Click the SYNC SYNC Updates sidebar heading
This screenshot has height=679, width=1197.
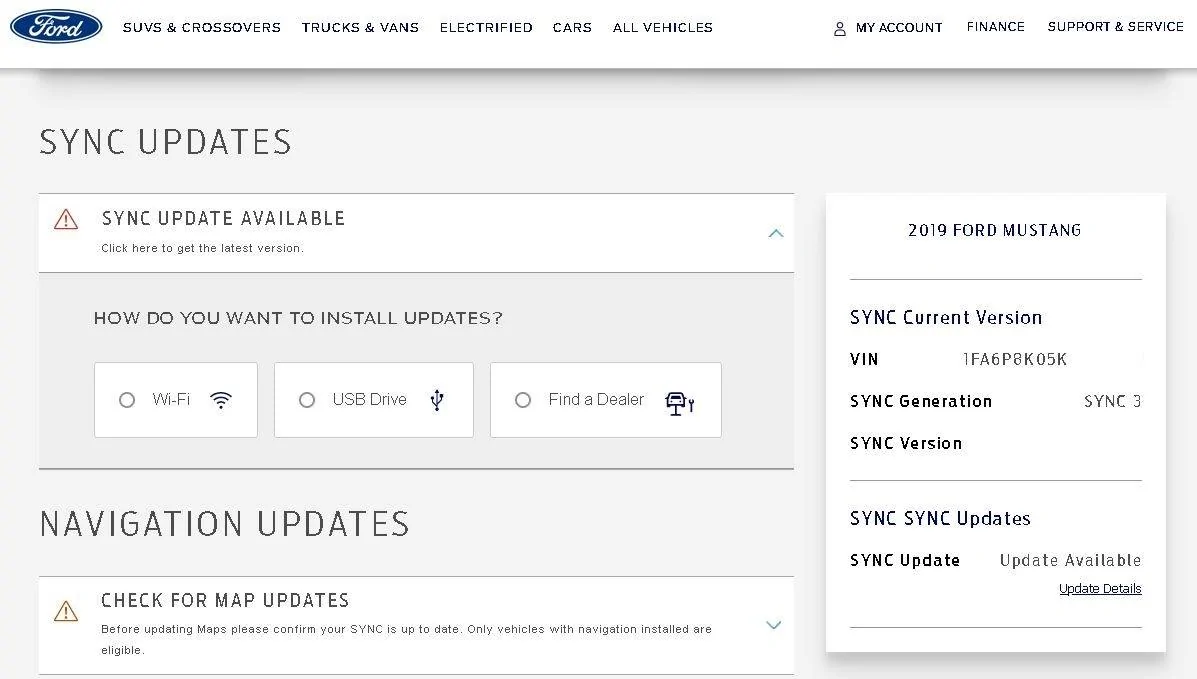click(x=940, y=519)
